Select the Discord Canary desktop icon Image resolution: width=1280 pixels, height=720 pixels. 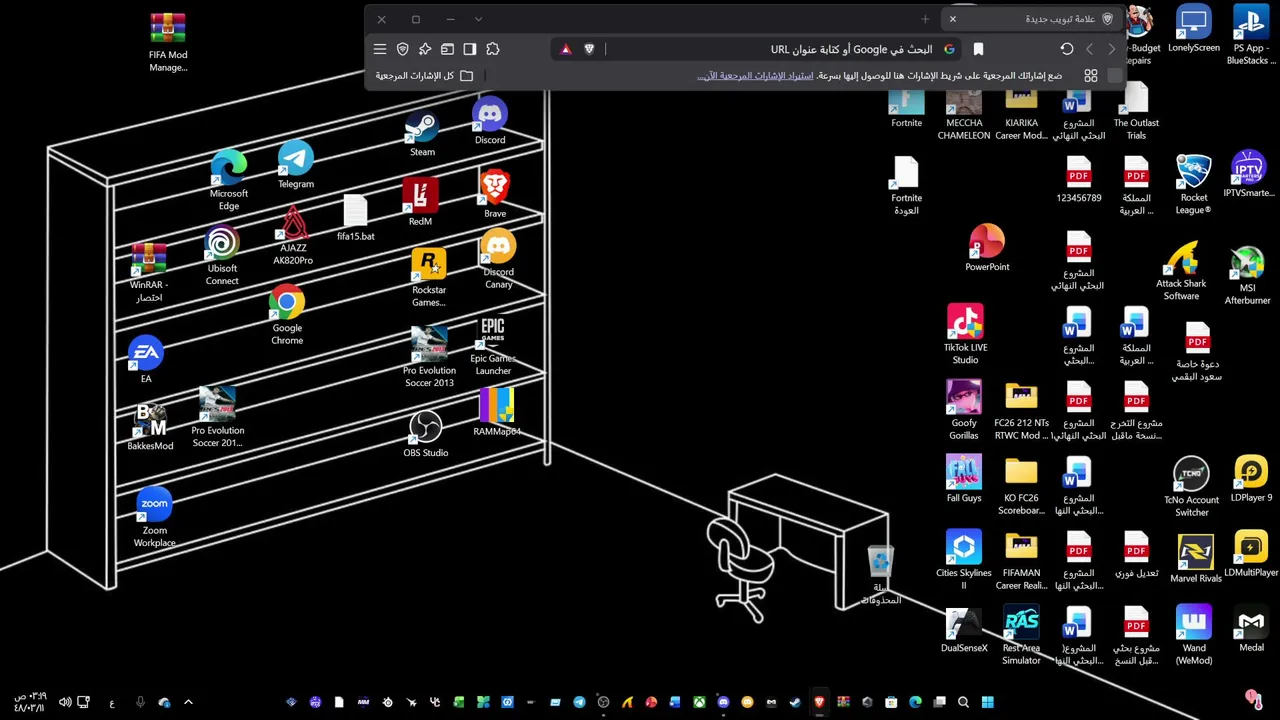tap(498, 260)
